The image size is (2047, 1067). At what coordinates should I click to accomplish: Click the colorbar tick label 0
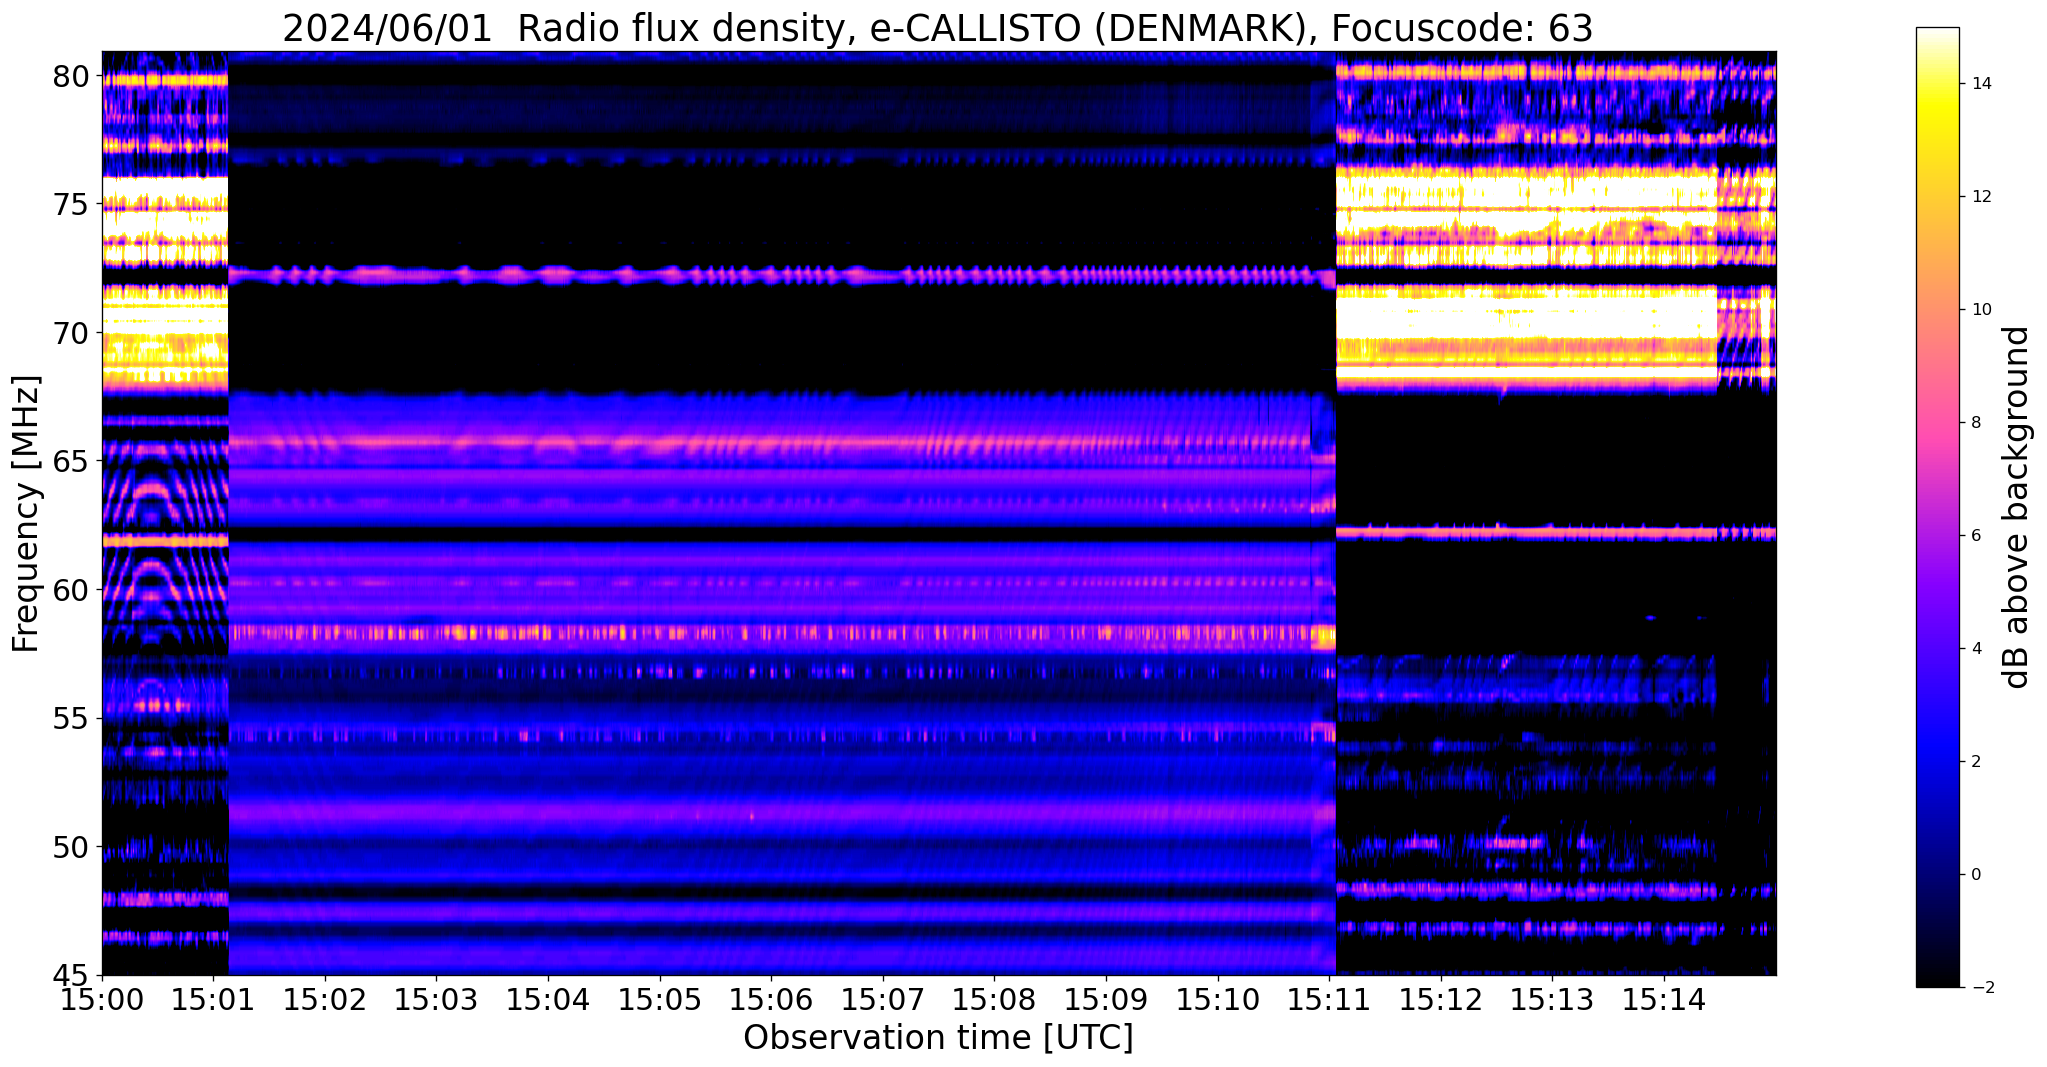[x=1974, y=875]
